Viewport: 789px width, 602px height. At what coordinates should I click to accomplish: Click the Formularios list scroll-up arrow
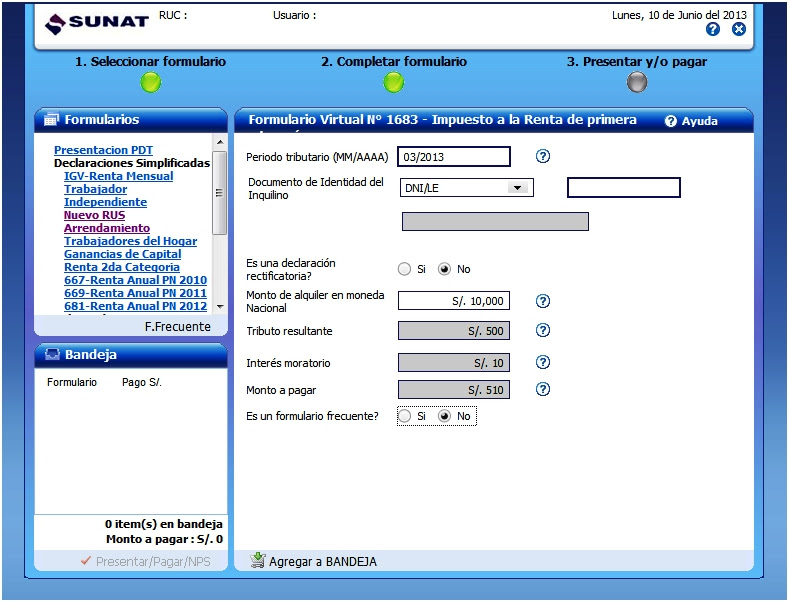point(220,142)
